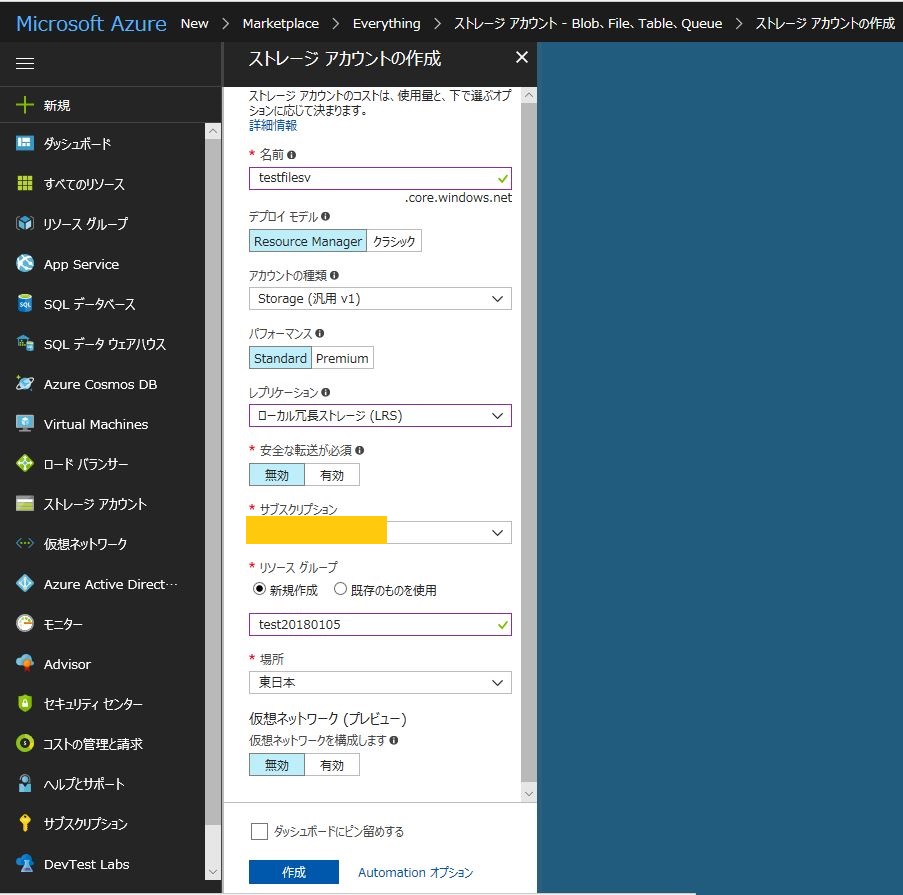Open the hamburger menu icon
903x895 pixels.
tap(25, 63)
